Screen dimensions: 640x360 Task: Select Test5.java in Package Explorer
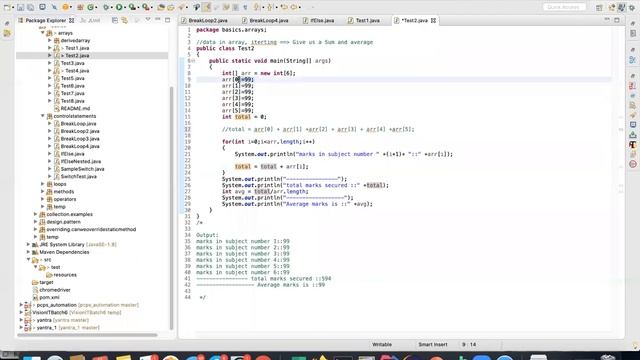coord(72,78)
